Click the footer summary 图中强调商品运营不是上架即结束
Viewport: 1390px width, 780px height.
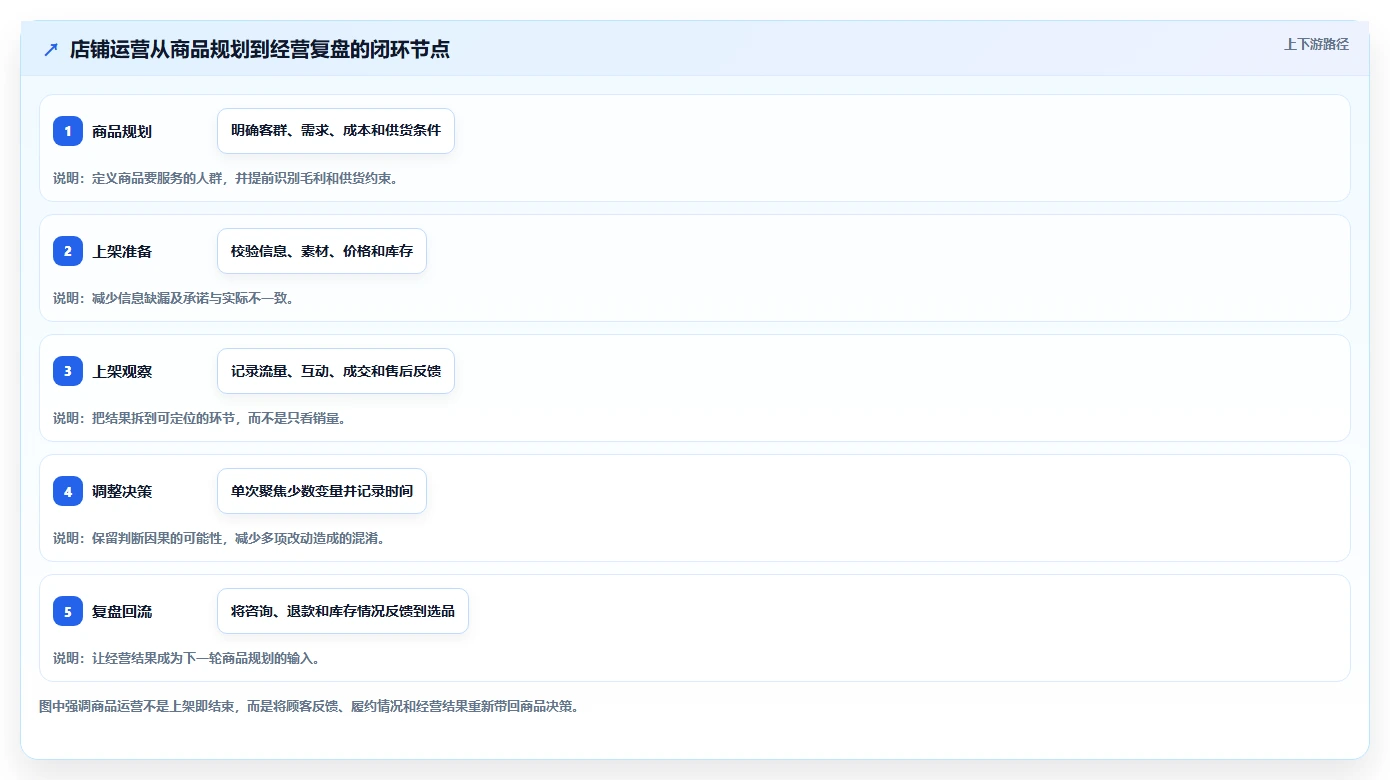pyautogui.click(x=309, y=706)
